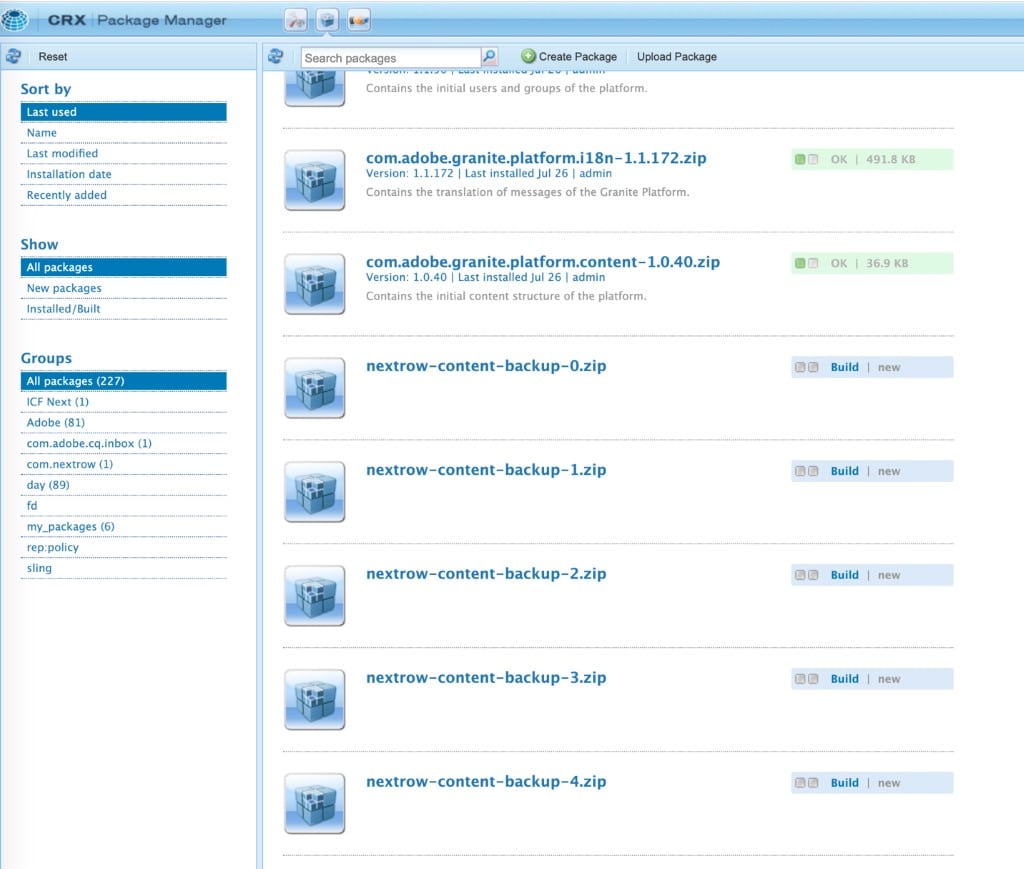
Task: Refresh package list icon left of search
Action: [276, 56]
